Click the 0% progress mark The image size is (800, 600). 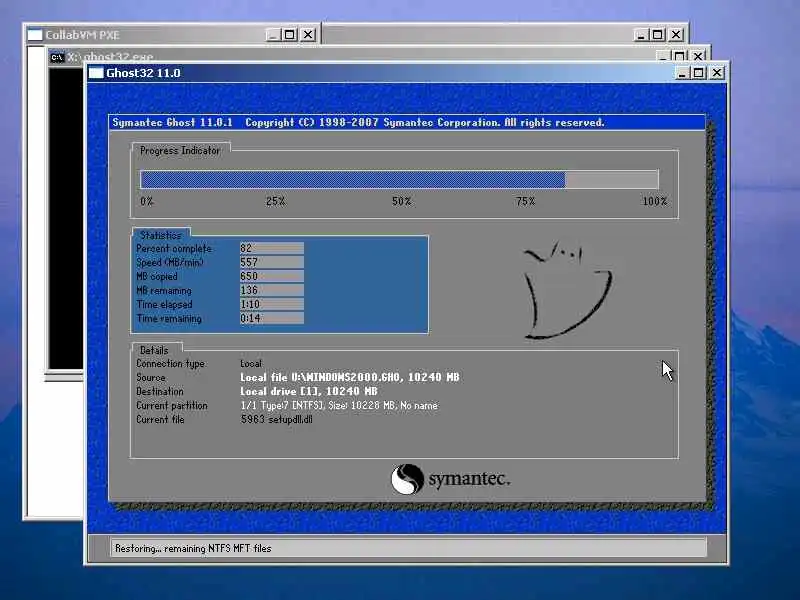click(147, 201)
